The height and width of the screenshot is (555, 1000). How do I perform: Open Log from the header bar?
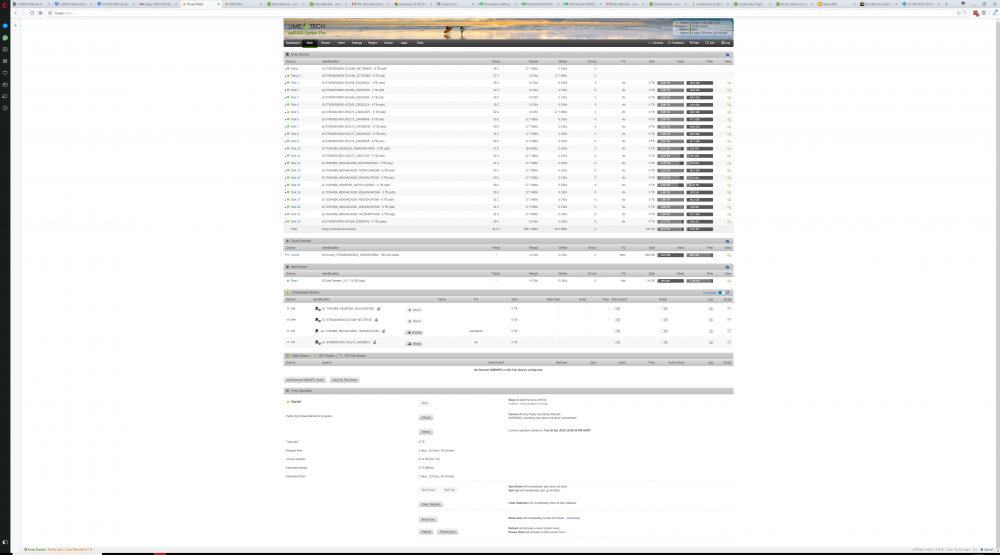tap(726, 43)
